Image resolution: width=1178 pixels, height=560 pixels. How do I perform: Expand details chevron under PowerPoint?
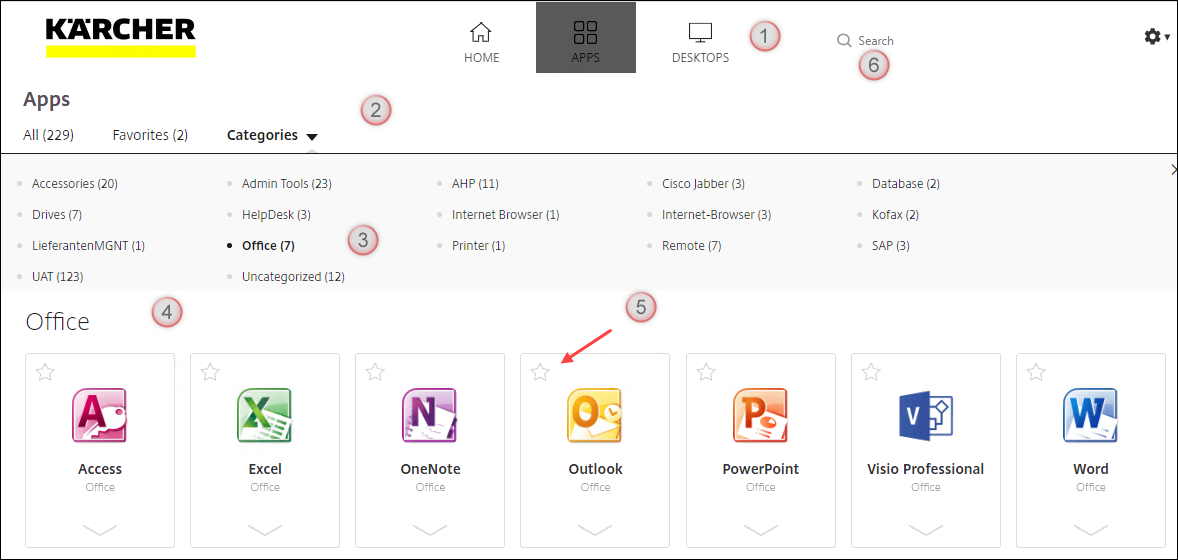click(760, 529)
